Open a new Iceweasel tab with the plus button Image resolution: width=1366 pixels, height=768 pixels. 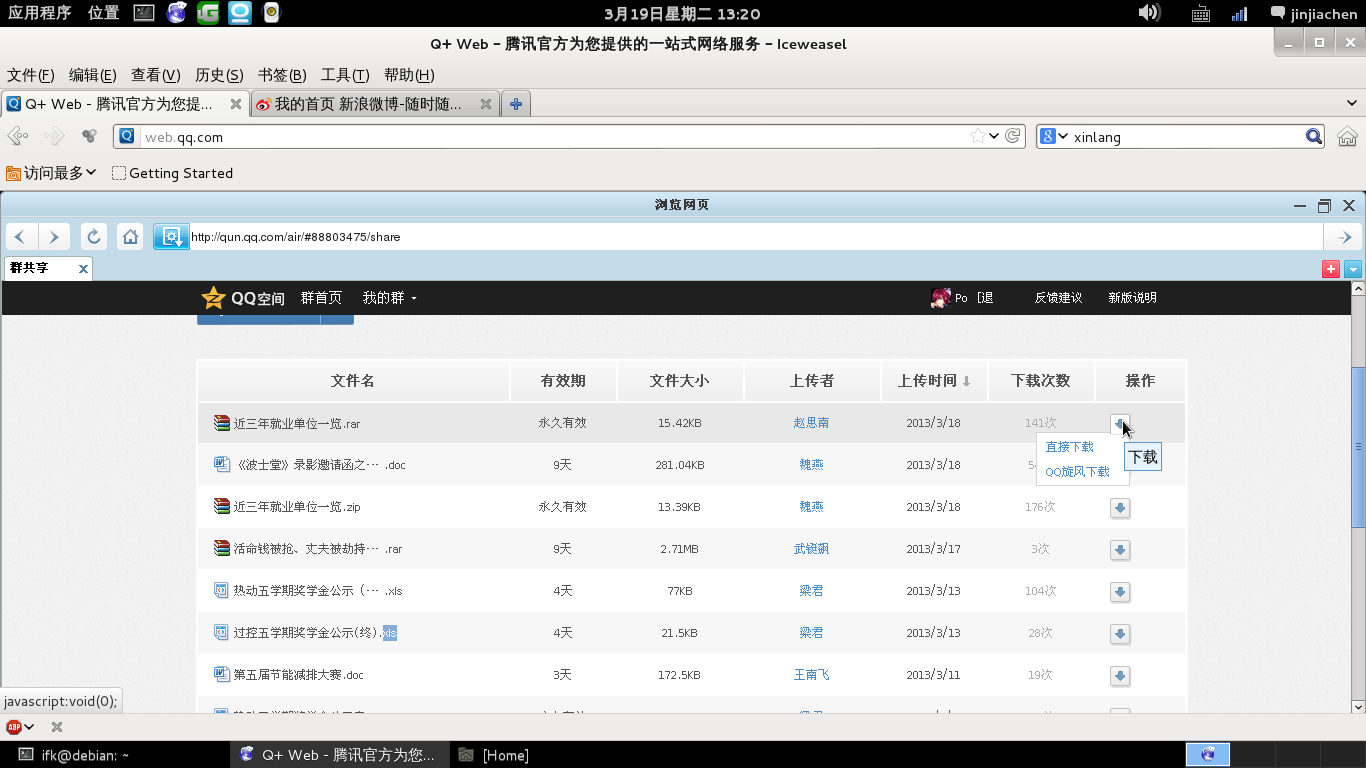pos(516,104)
